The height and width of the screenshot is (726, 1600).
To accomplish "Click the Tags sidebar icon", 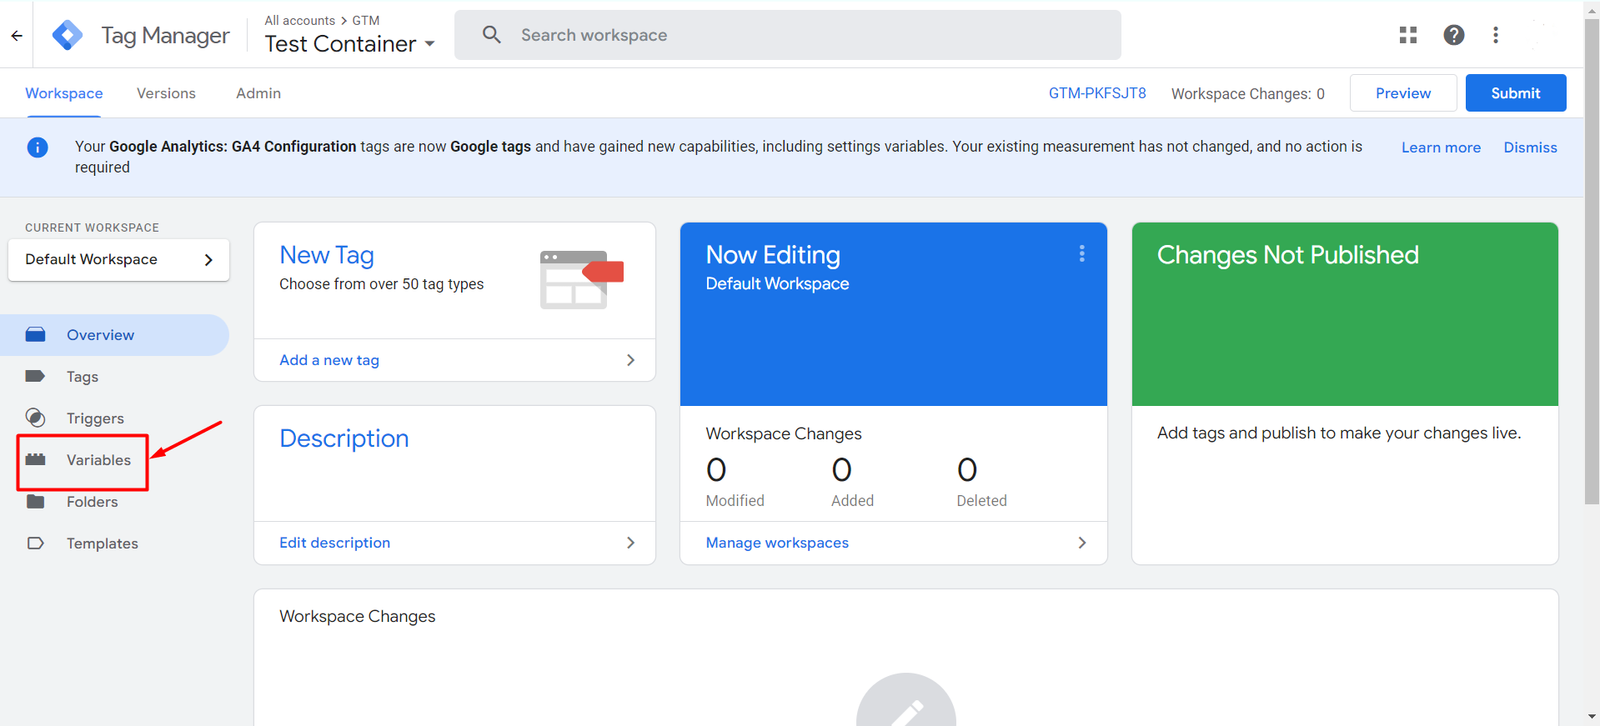I will tap(35, 376).
